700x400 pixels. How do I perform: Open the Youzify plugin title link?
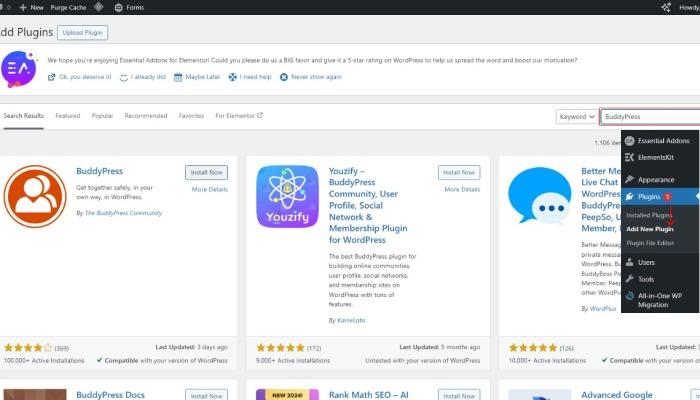(368, 205)
